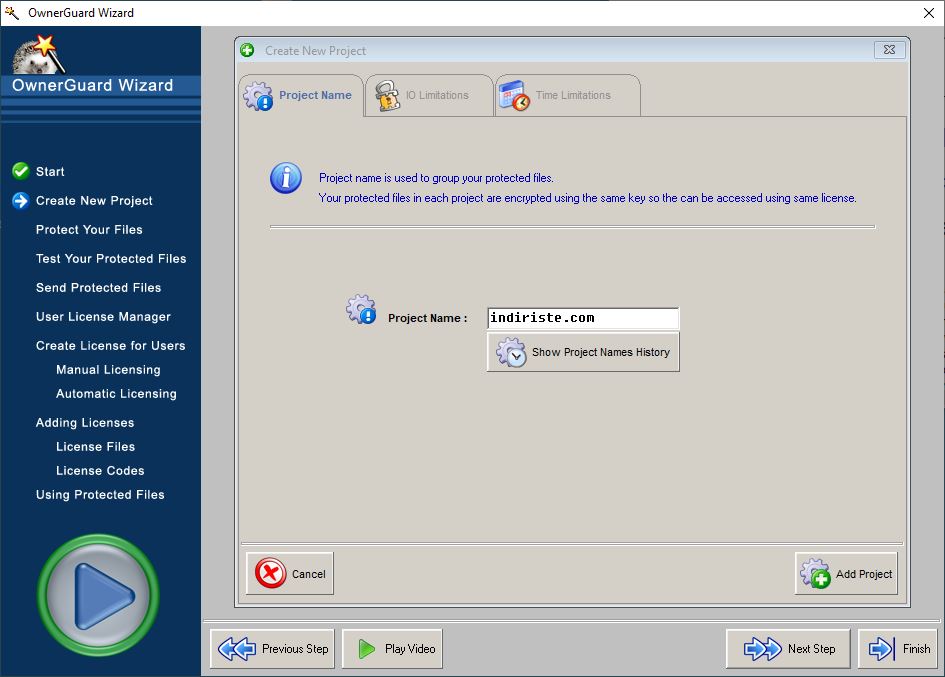Open License Codes sub-step
The image size is (945, 677).
pos(100,471)
